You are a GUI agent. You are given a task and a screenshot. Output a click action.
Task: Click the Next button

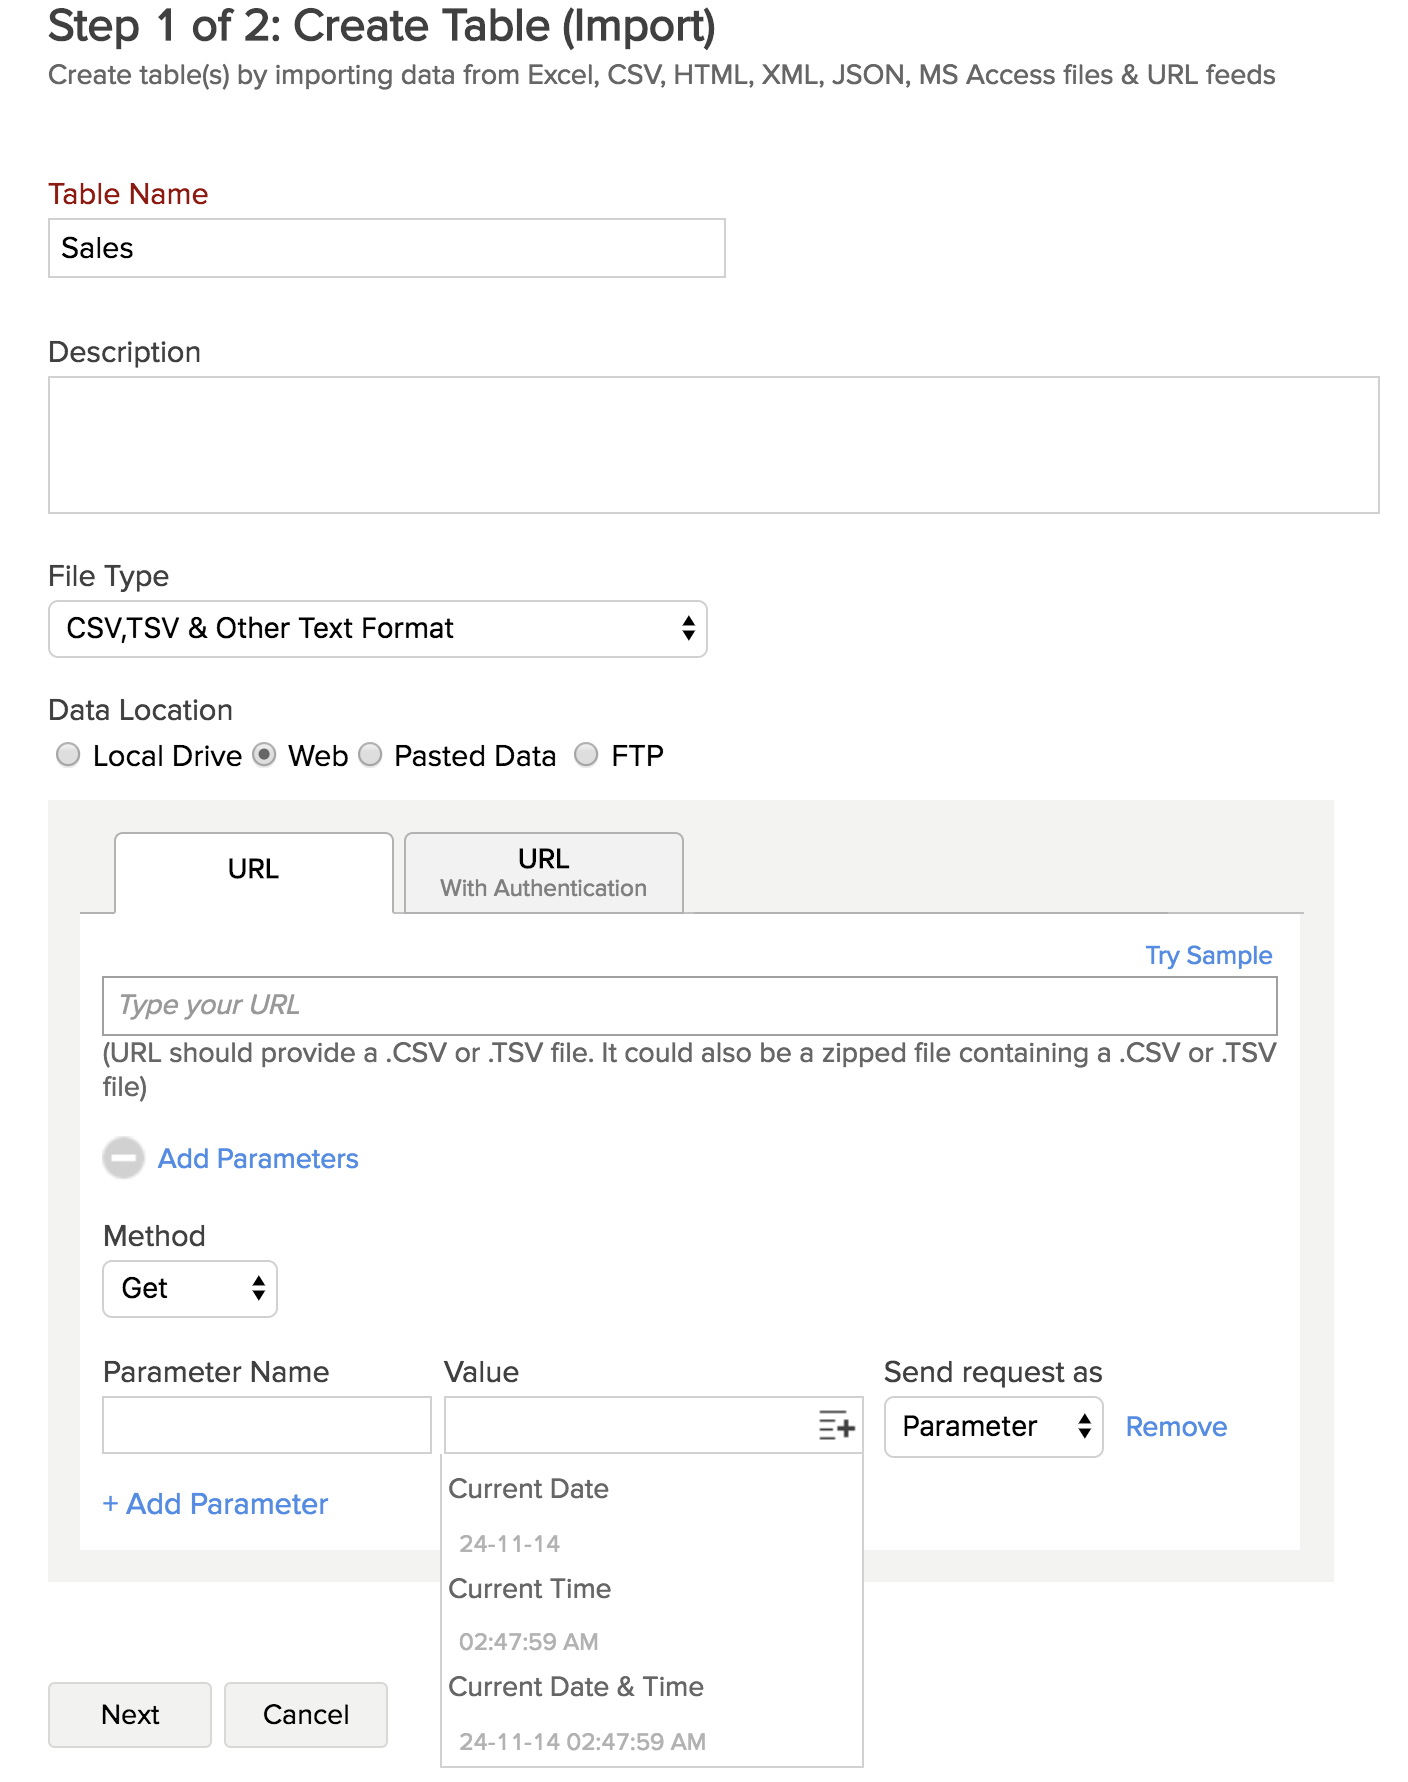coord(130,1715)
